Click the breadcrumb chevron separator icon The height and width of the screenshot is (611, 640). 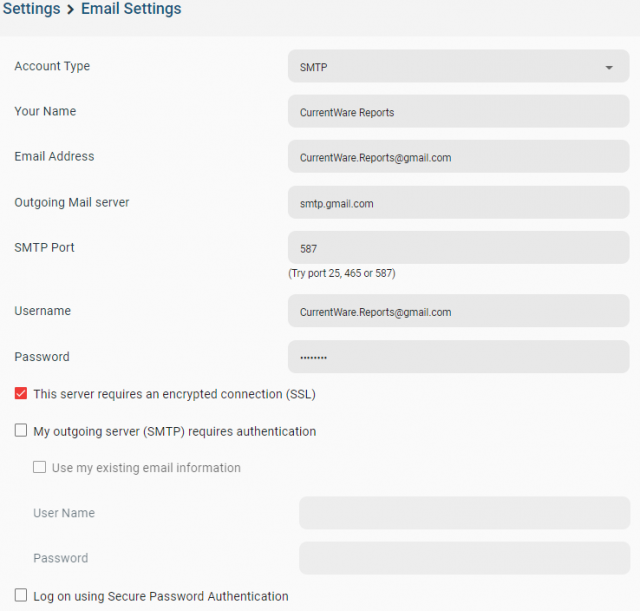click(x=71, y=9)
